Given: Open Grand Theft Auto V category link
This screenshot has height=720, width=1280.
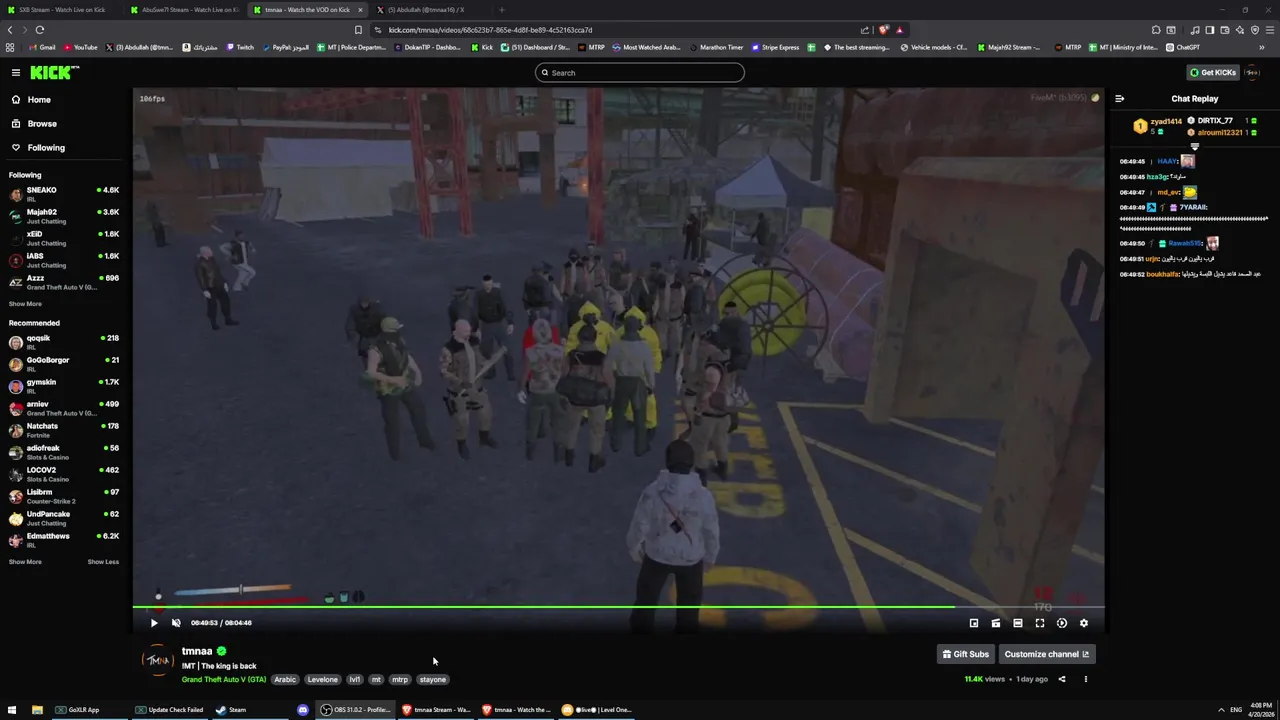Looking at the screenshot, I should pyautogui.click(x=224, y=680).
